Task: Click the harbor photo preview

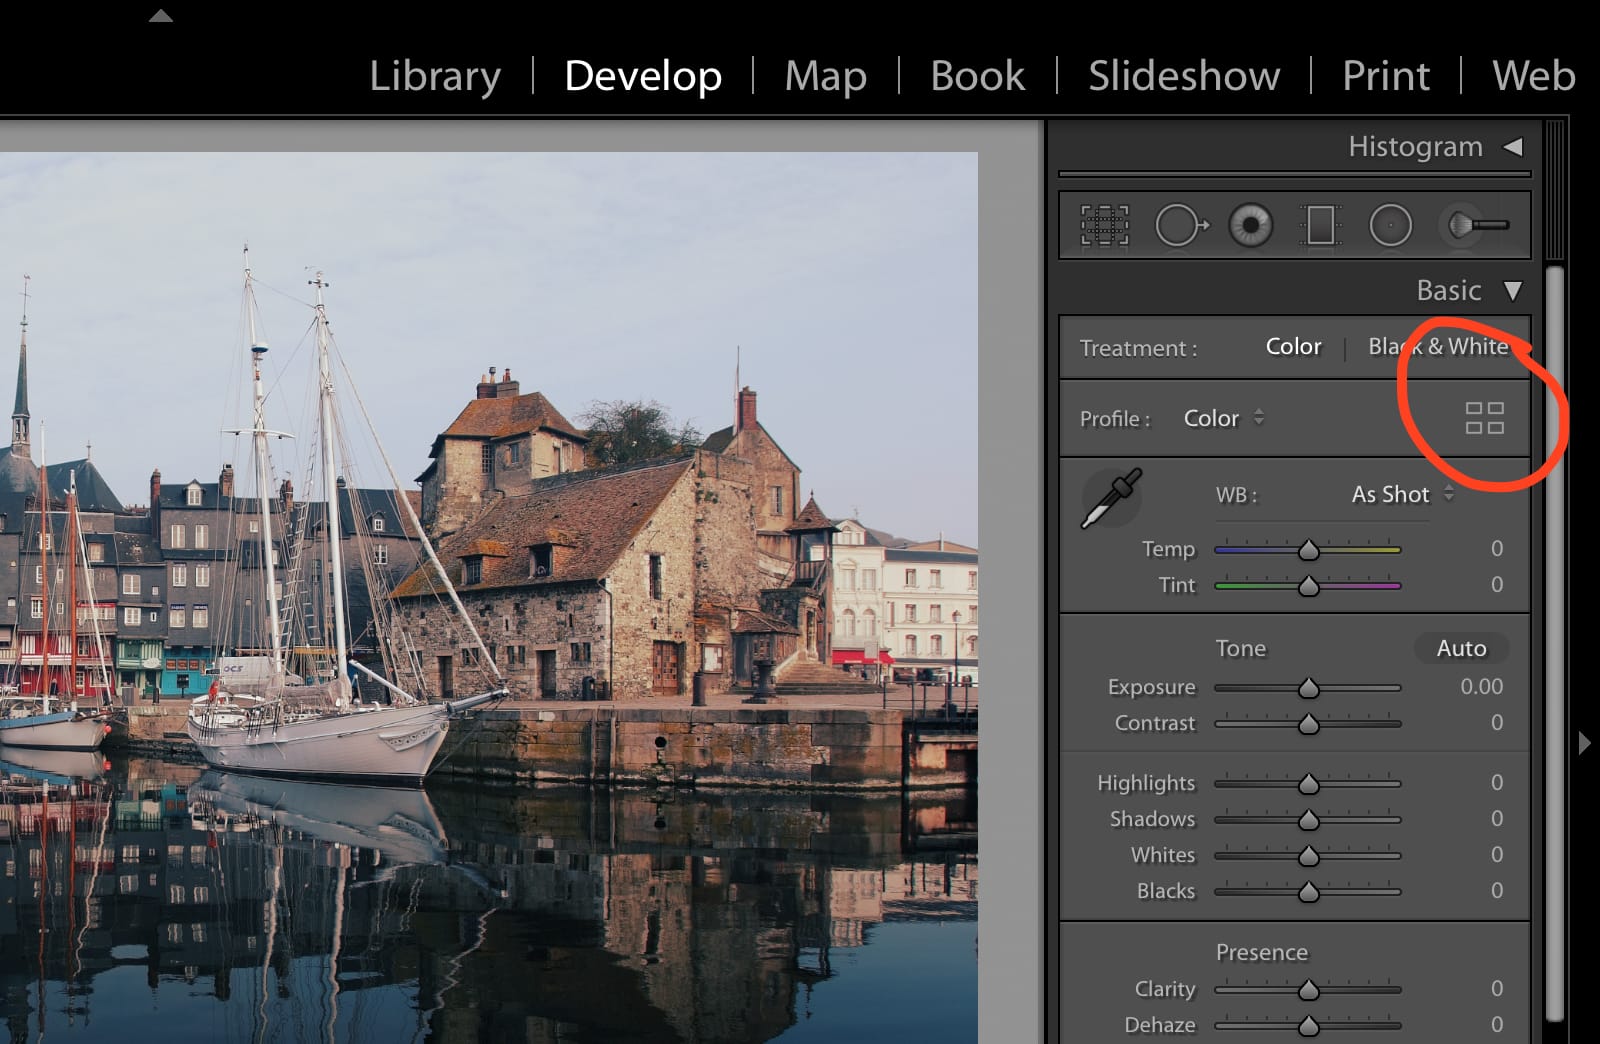Action: 489,598
